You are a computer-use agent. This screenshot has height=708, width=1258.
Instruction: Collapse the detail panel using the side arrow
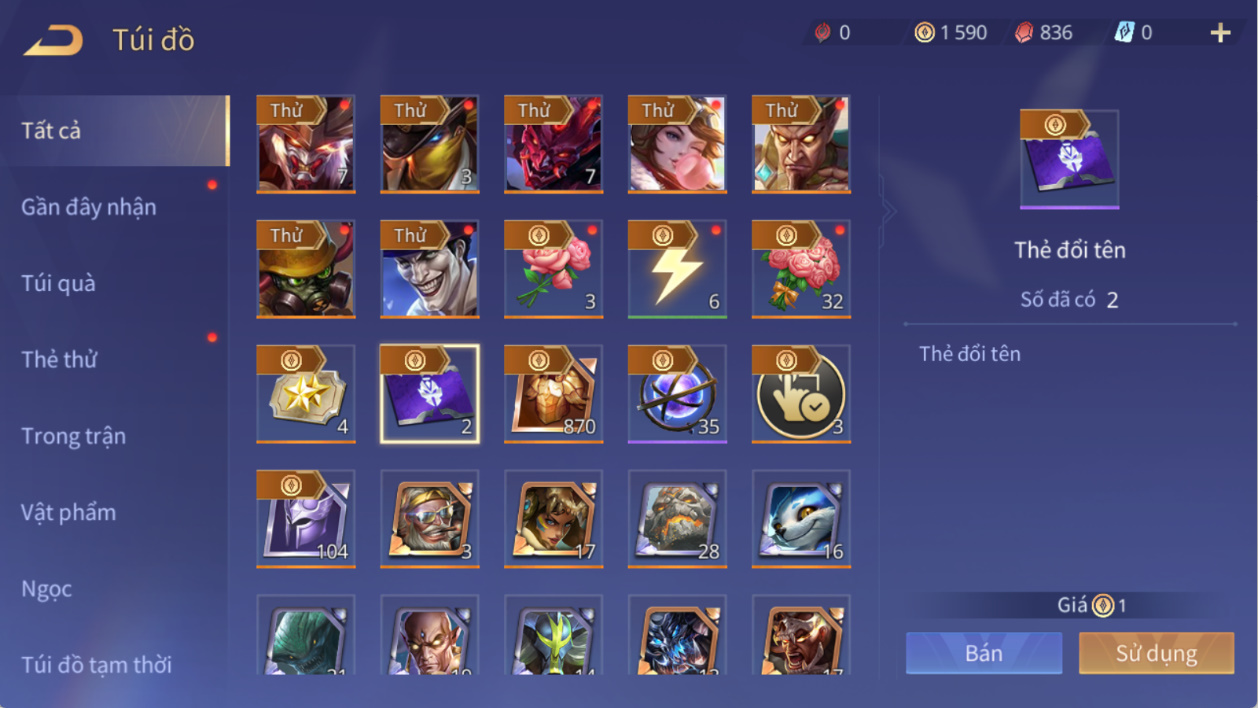(888, 211)
